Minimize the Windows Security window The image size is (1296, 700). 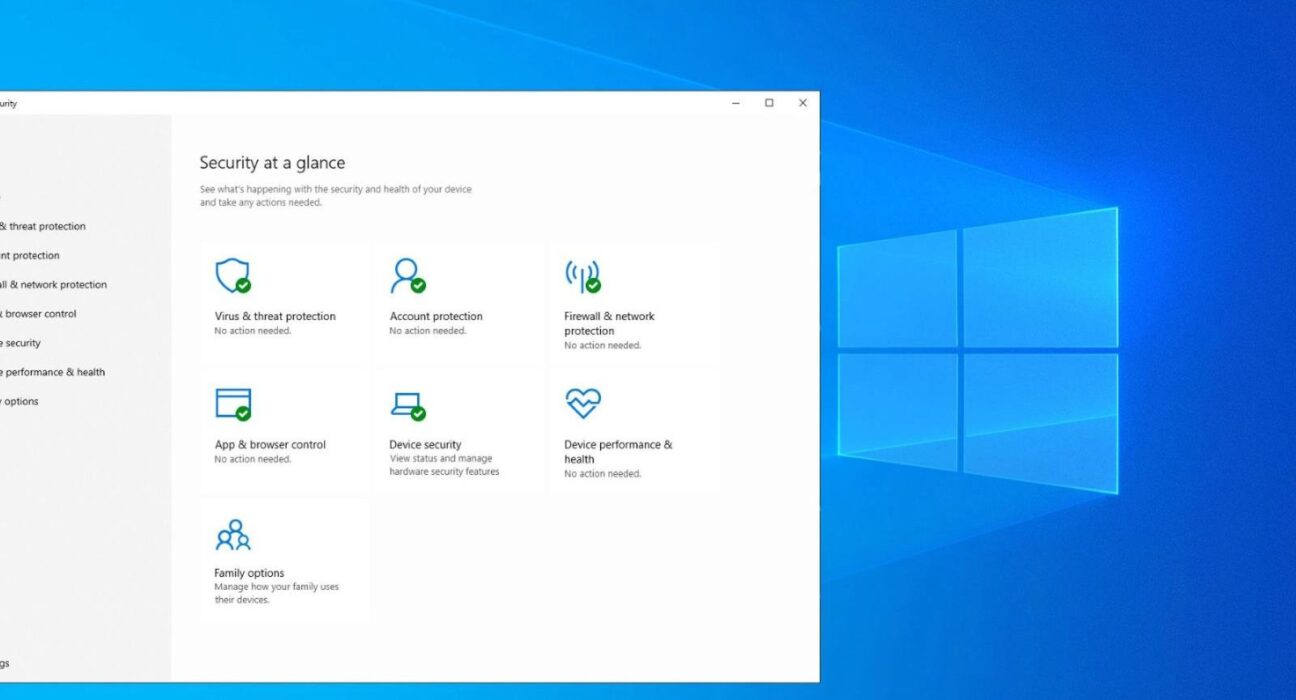736,103
